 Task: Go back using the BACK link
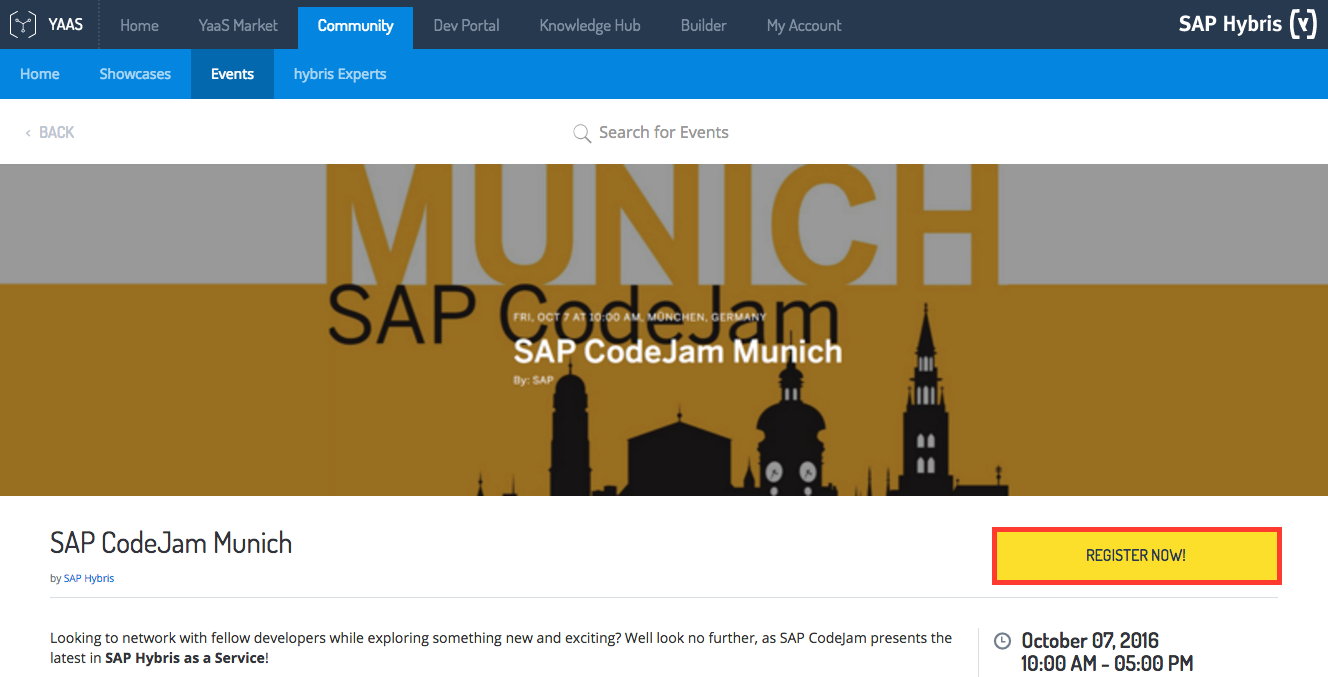pyautogui.click(x=50, y=132)
